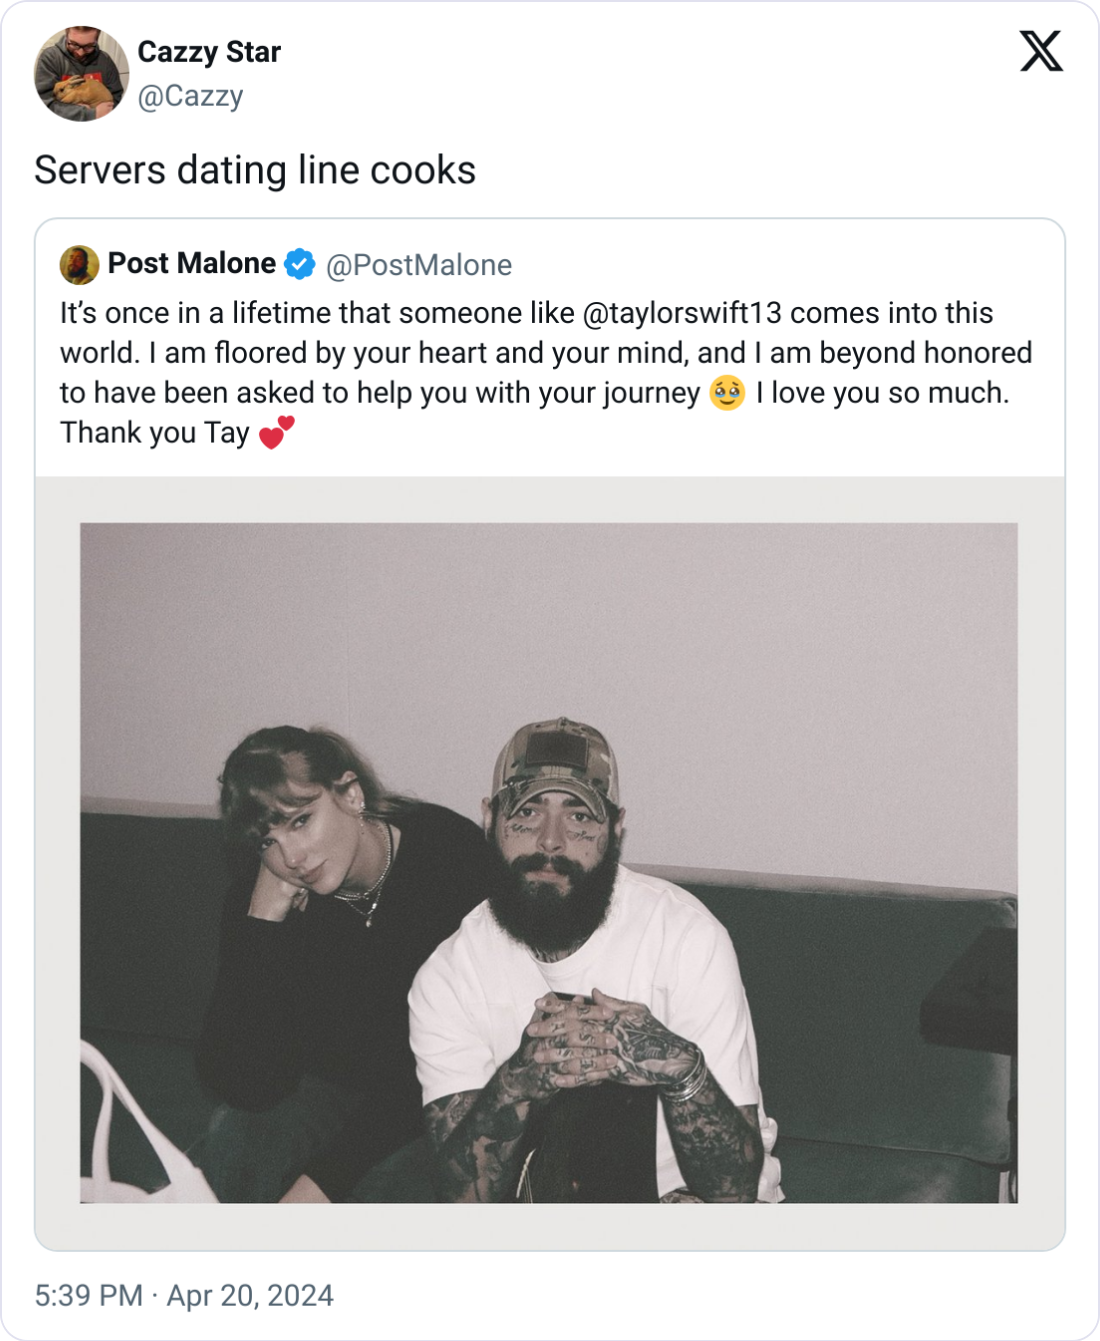The image size is (1100, 1341).
Task: Open the Cazzy Star display name
Action: 208,52
